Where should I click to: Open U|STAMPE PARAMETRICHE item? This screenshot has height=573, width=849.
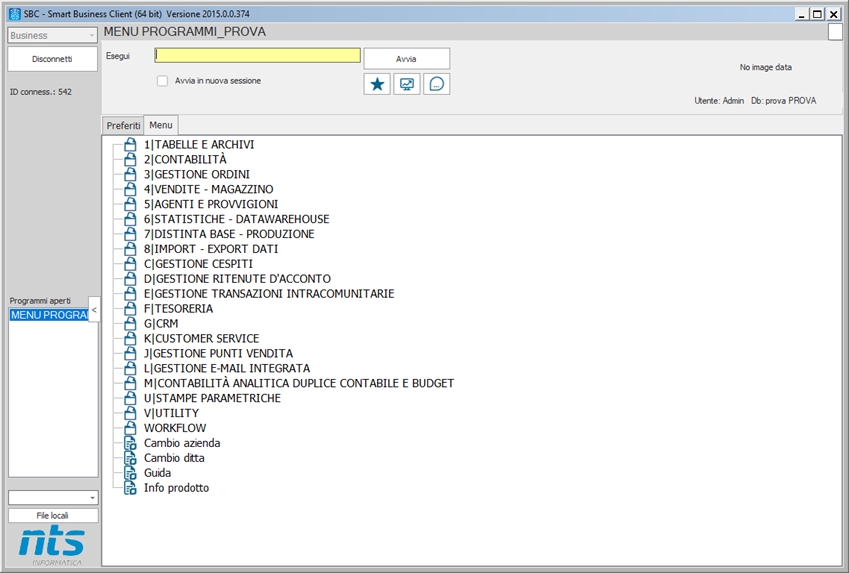212,398
